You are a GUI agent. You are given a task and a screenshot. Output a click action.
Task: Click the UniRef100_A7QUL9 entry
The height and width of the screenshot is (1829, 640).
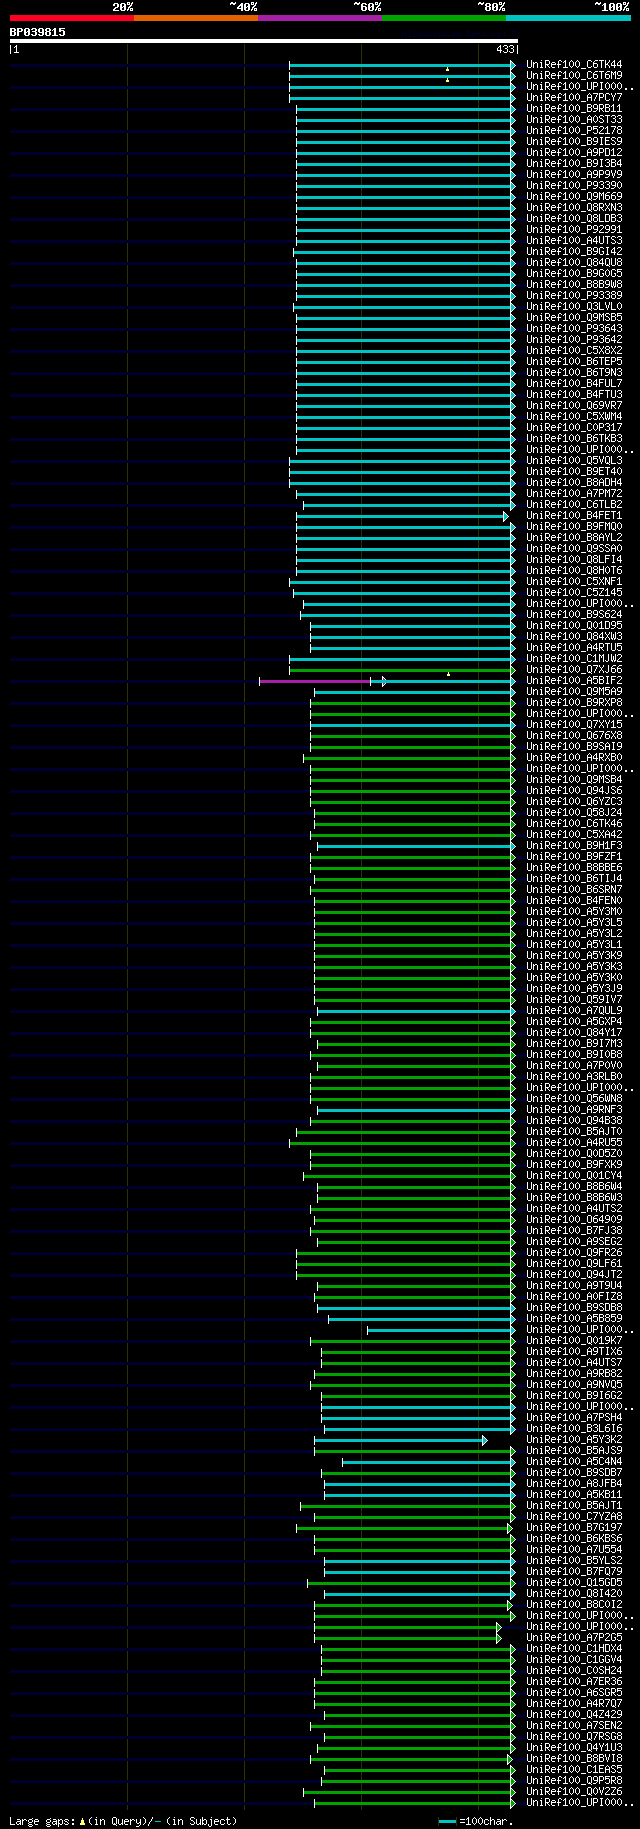click(x=574, y=1010)
